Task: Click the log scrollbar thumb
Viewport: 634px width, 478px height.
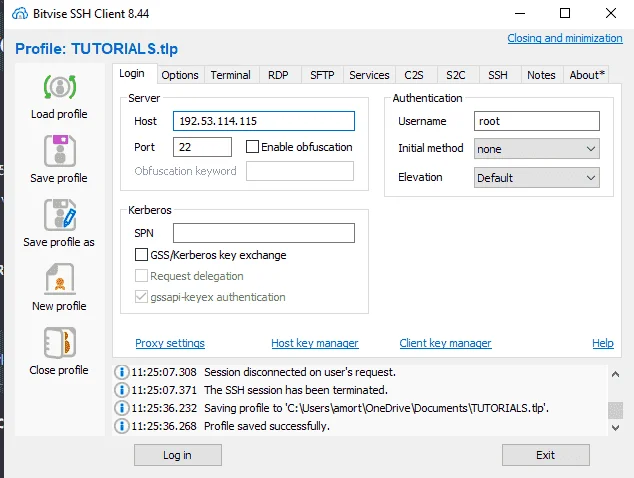Action: [615, 410]
